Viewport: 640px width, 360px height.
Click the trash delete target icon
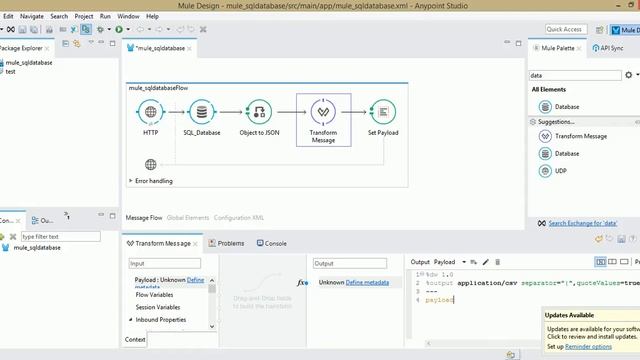pos(498,262)
